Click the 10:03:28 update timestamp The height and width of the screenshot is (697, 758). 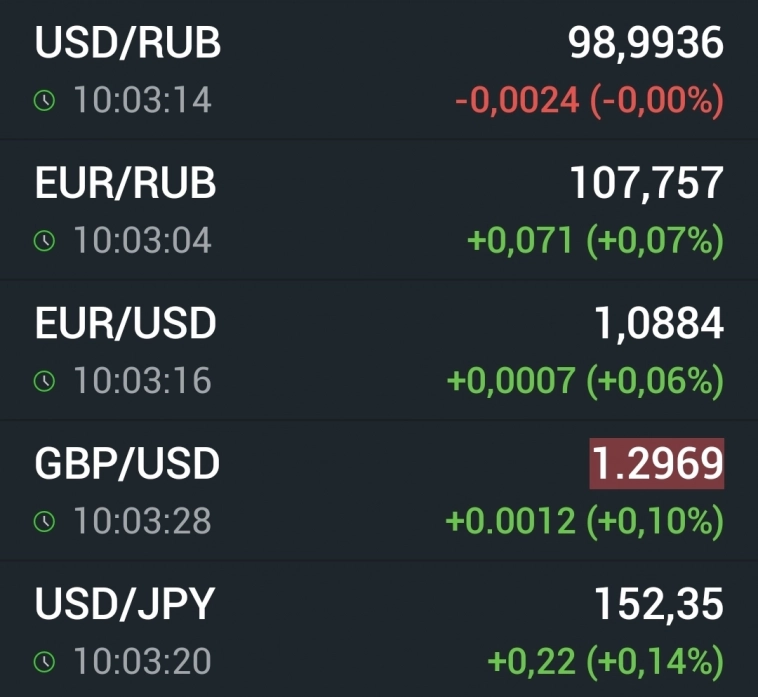142,521
